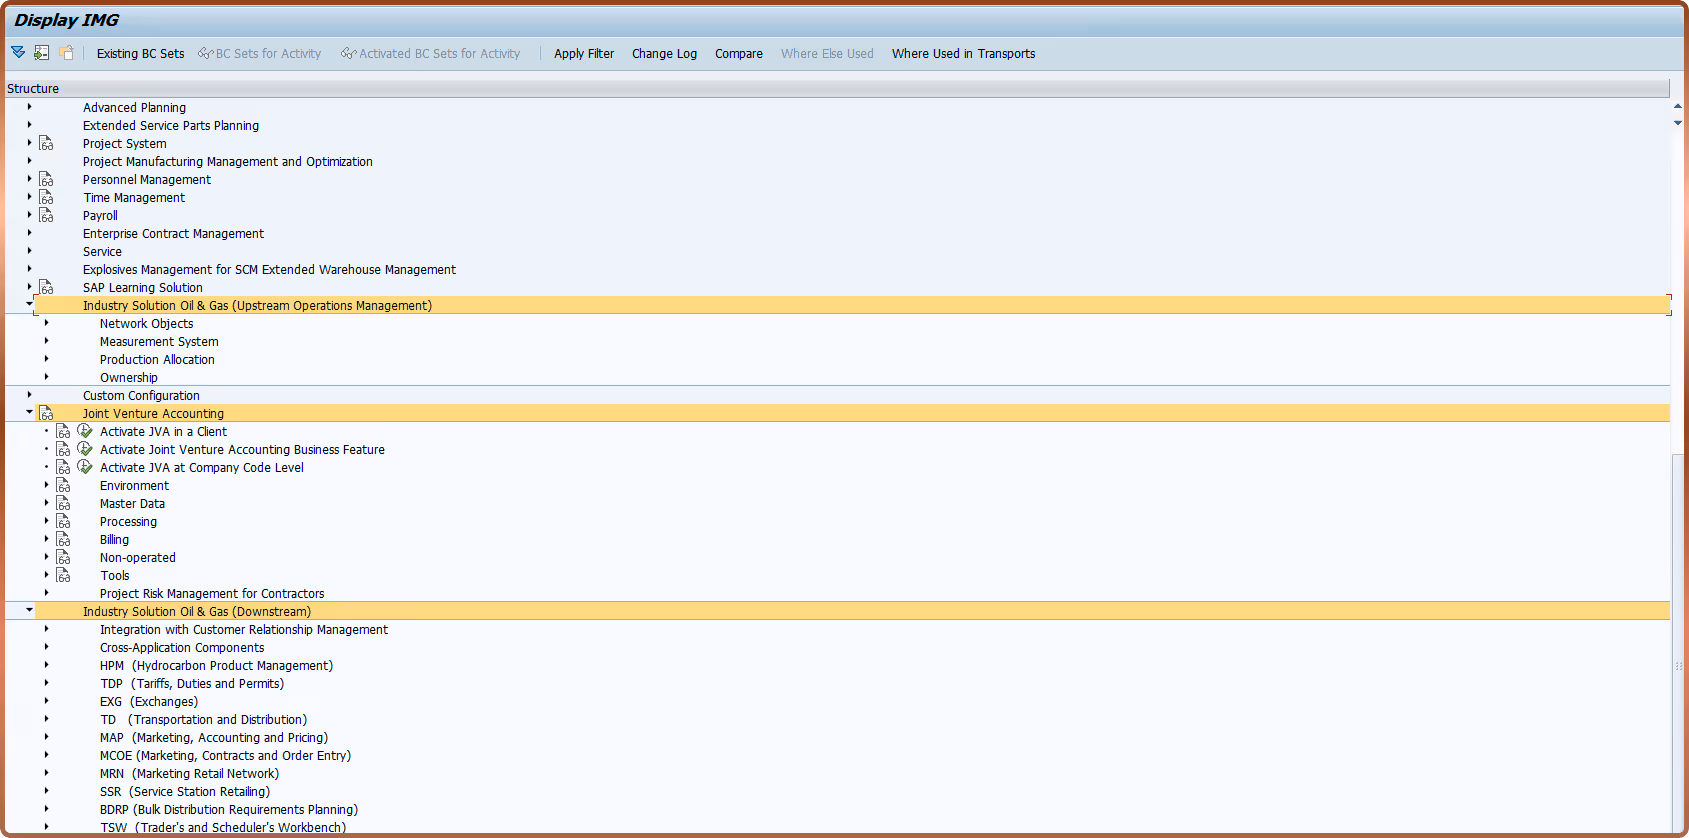Click the Compare toolbar button

(x=739, y=54)
